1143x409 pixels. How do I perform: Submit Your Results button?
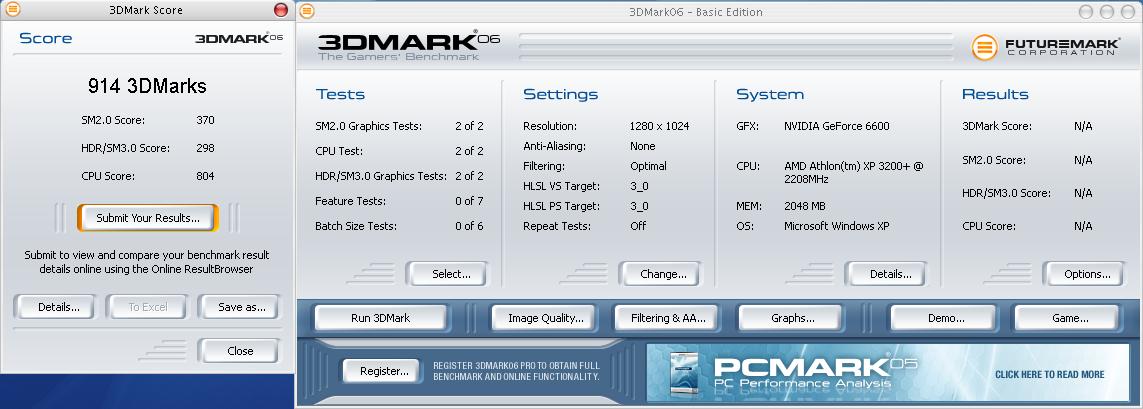pyautogui.click(x=148, y=218)
